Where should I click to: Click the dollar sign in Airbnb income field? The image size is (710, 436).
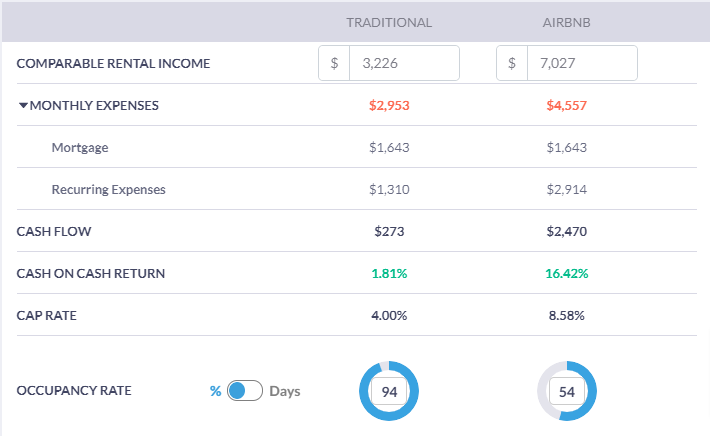coord(512,63)
